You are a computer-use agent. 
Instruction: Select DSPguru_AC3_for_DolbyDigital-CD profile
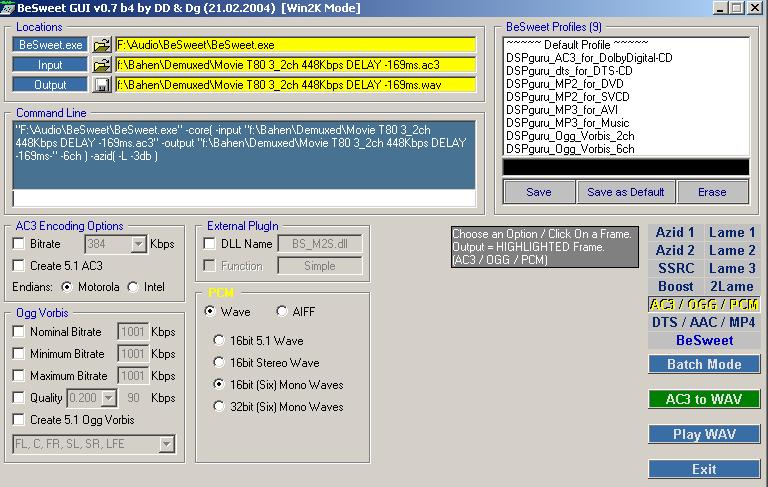pyautogui.click(x=589, y=58)
